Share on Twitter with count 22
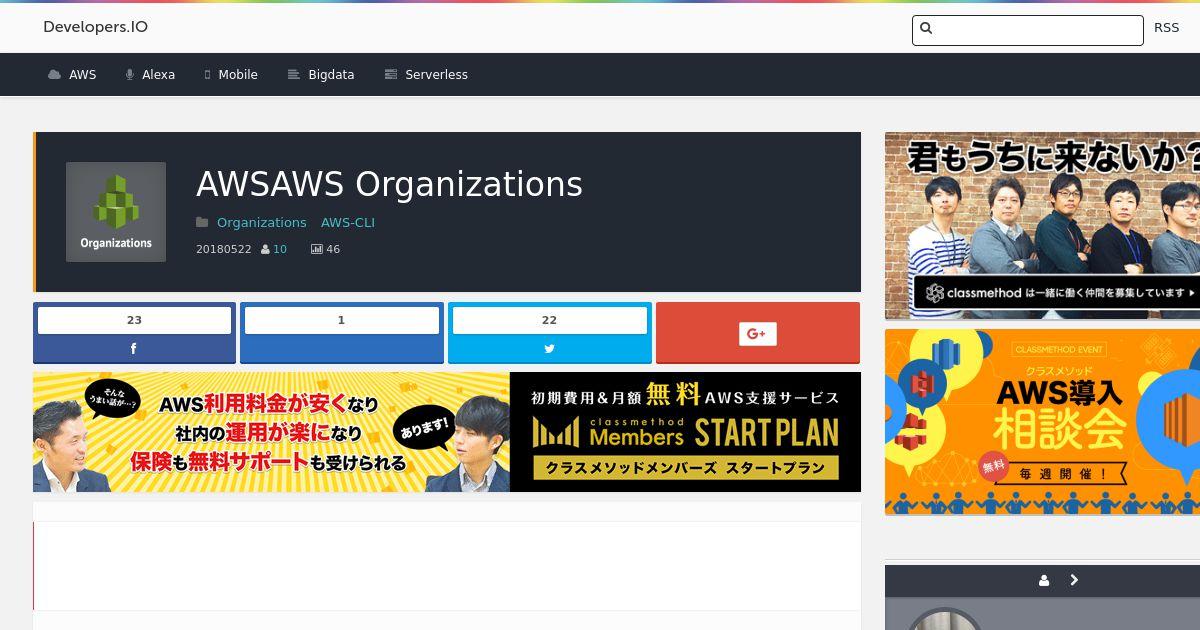Viewport: 1200px width, 630px height. click(550, 333)
